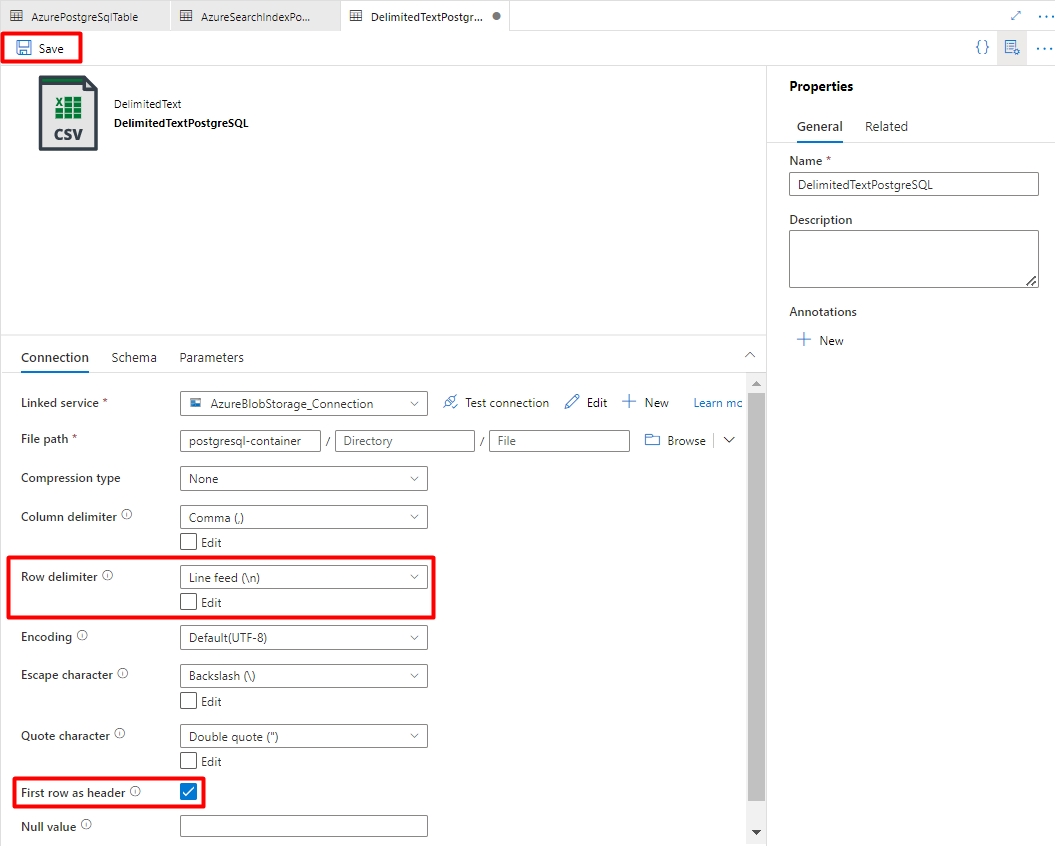Click the postgresql-container file path field
This screenshot has width=1055, height=846.
(250, 441)
